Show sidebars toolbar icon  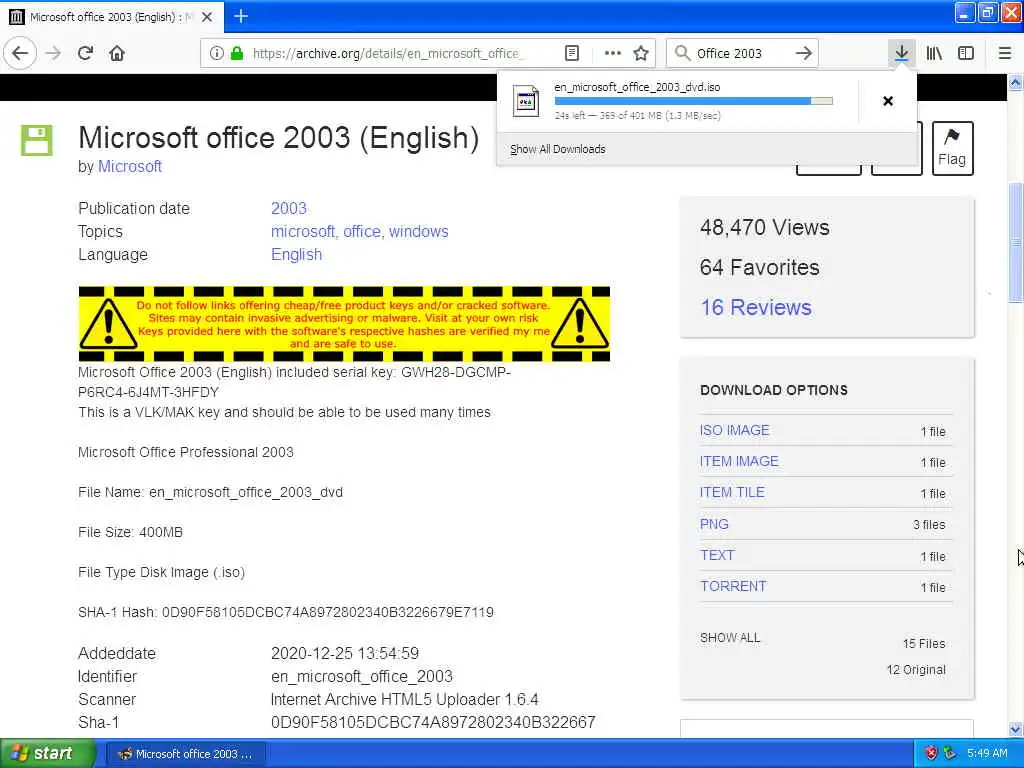(x=966, y=54)
